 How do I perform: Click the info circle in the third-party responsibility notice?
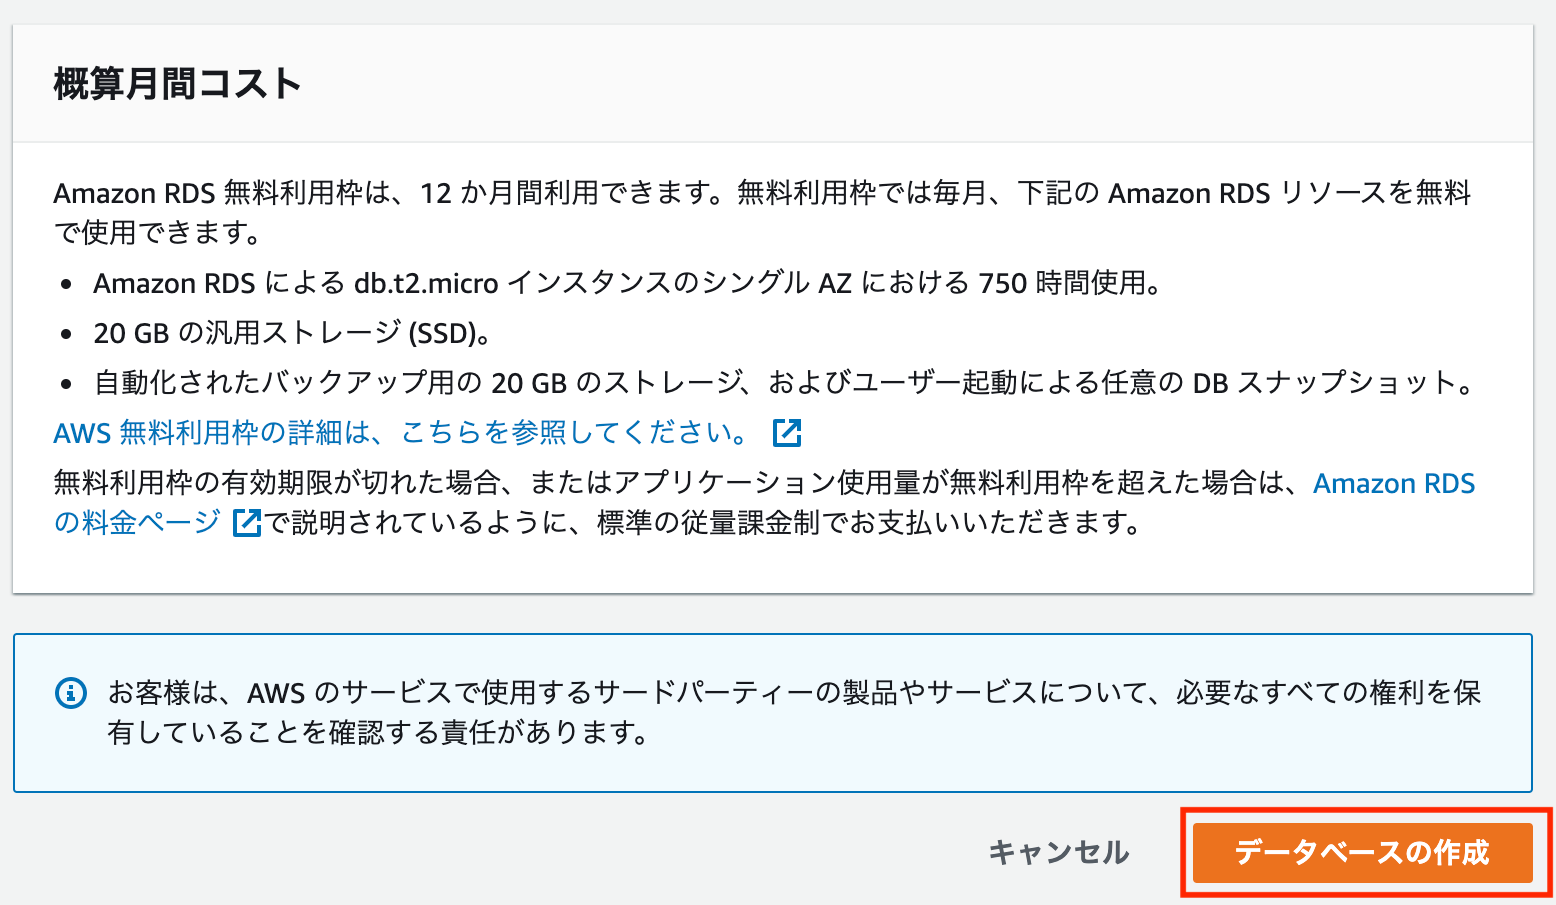point(70,692)
